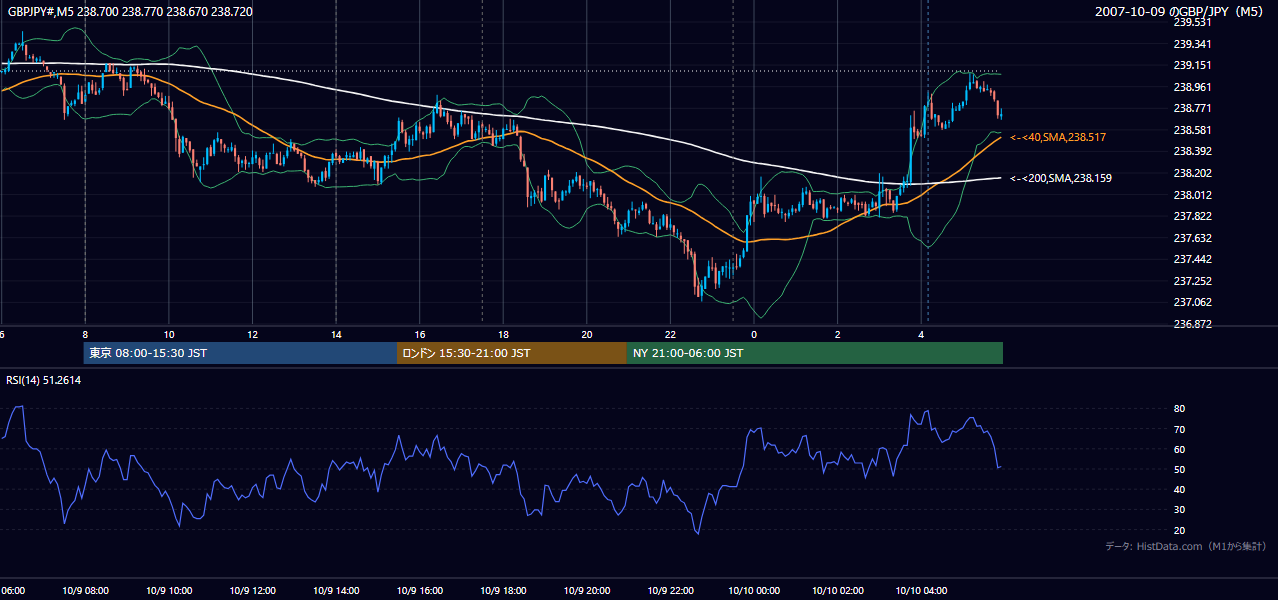The height and width of the screenshot is (600, 1278).
Task: Click price axis value 238.581
Action: coord(1192,130)
